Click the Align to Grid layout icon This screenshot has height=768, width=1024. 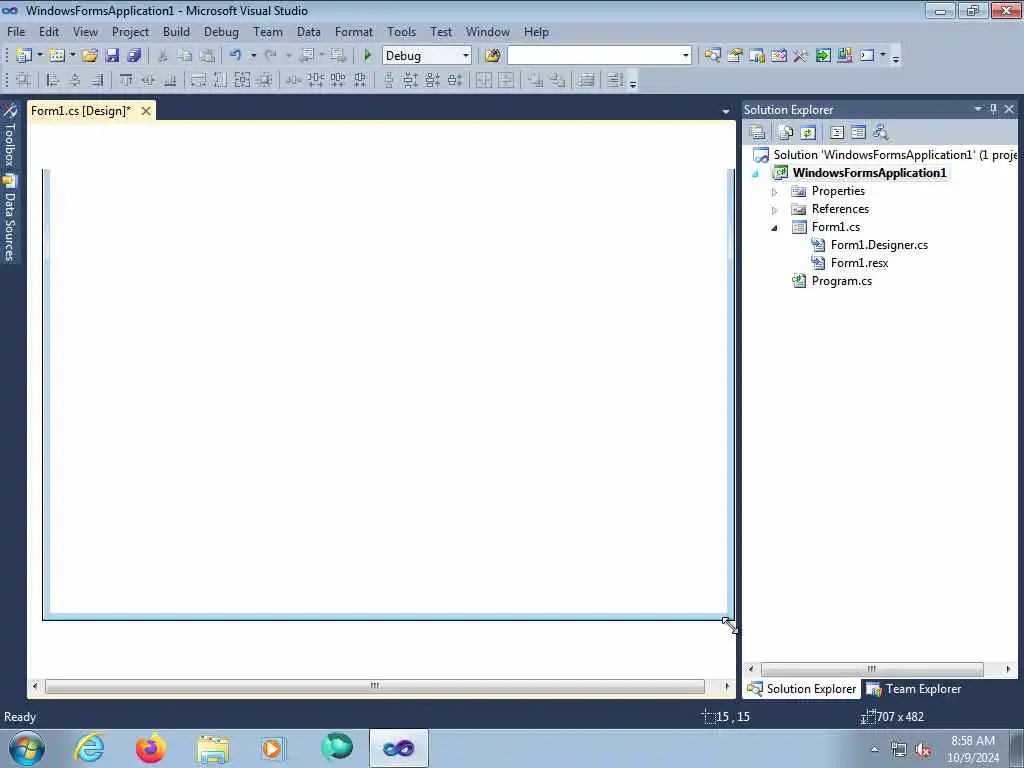pos(24,80)
